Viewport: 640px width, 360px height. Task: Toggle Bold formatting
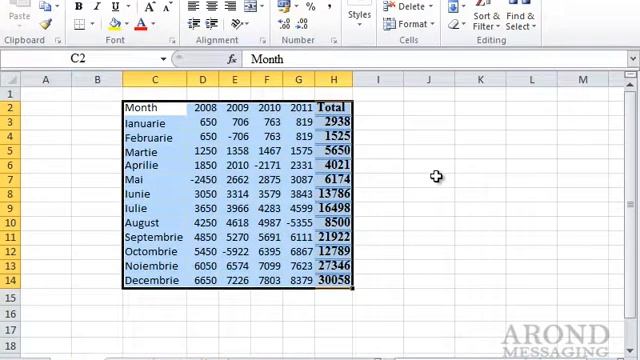point(78,7)
